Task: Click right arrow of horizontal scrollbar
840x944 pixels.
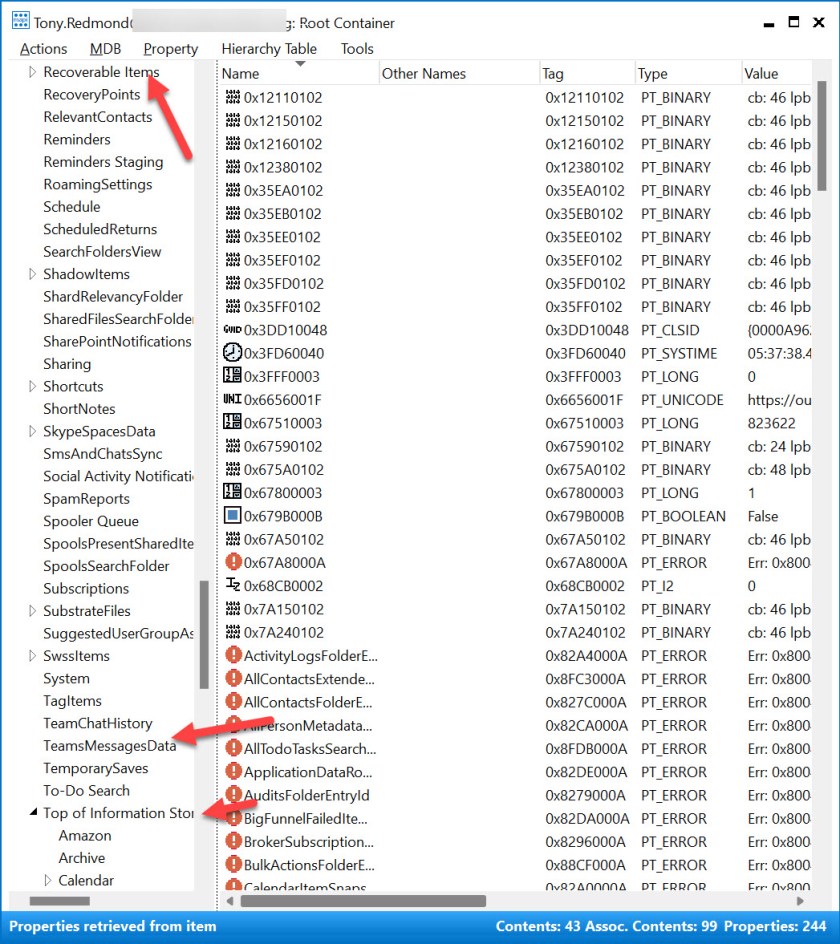Action: point(800,901)
